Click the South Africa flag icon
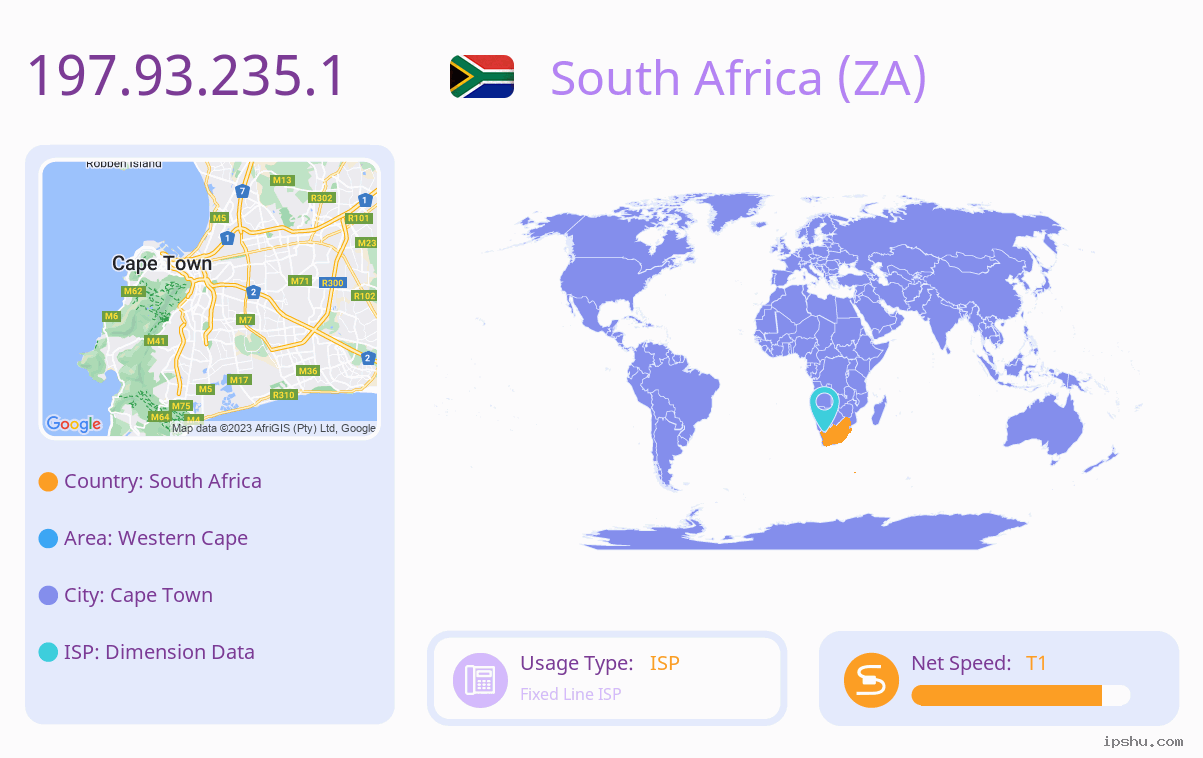1203x758 pixels. tap(482, 76)
